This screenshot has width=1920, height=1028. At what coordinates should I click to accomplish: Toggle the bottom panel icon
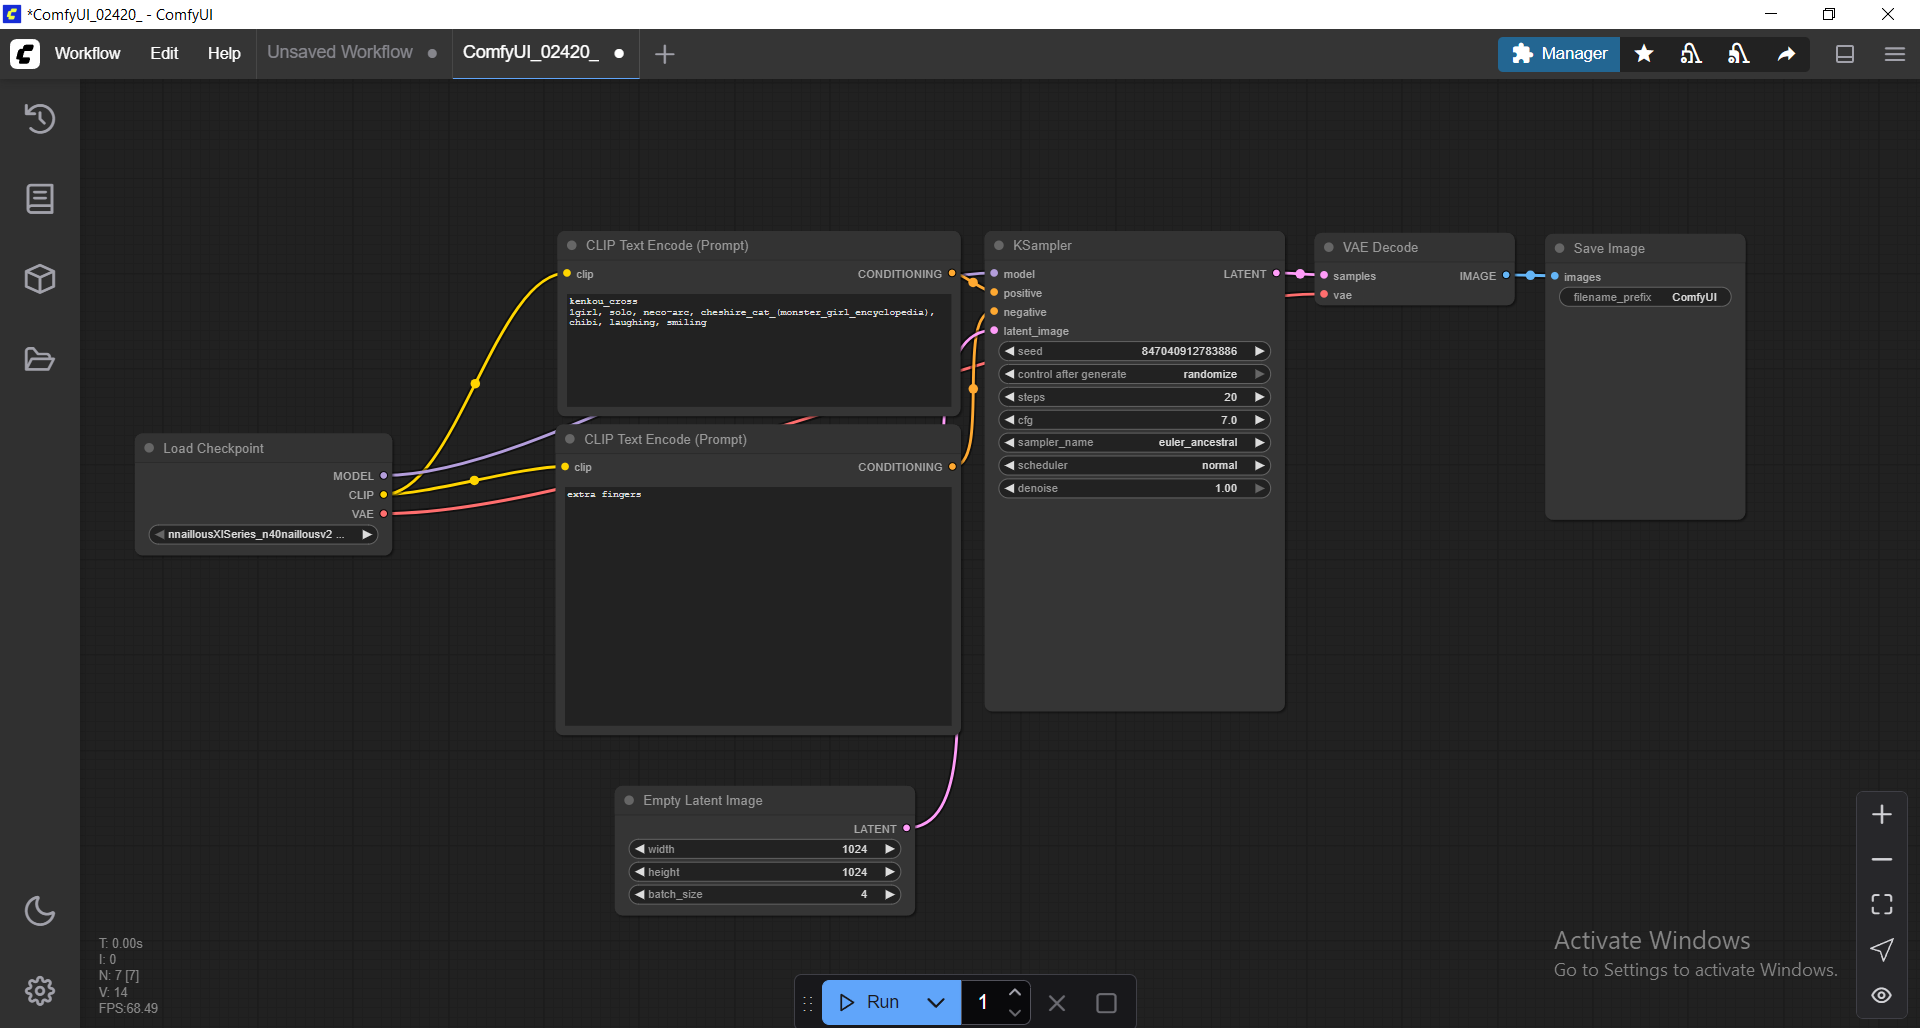click(x=1845, y=54)
